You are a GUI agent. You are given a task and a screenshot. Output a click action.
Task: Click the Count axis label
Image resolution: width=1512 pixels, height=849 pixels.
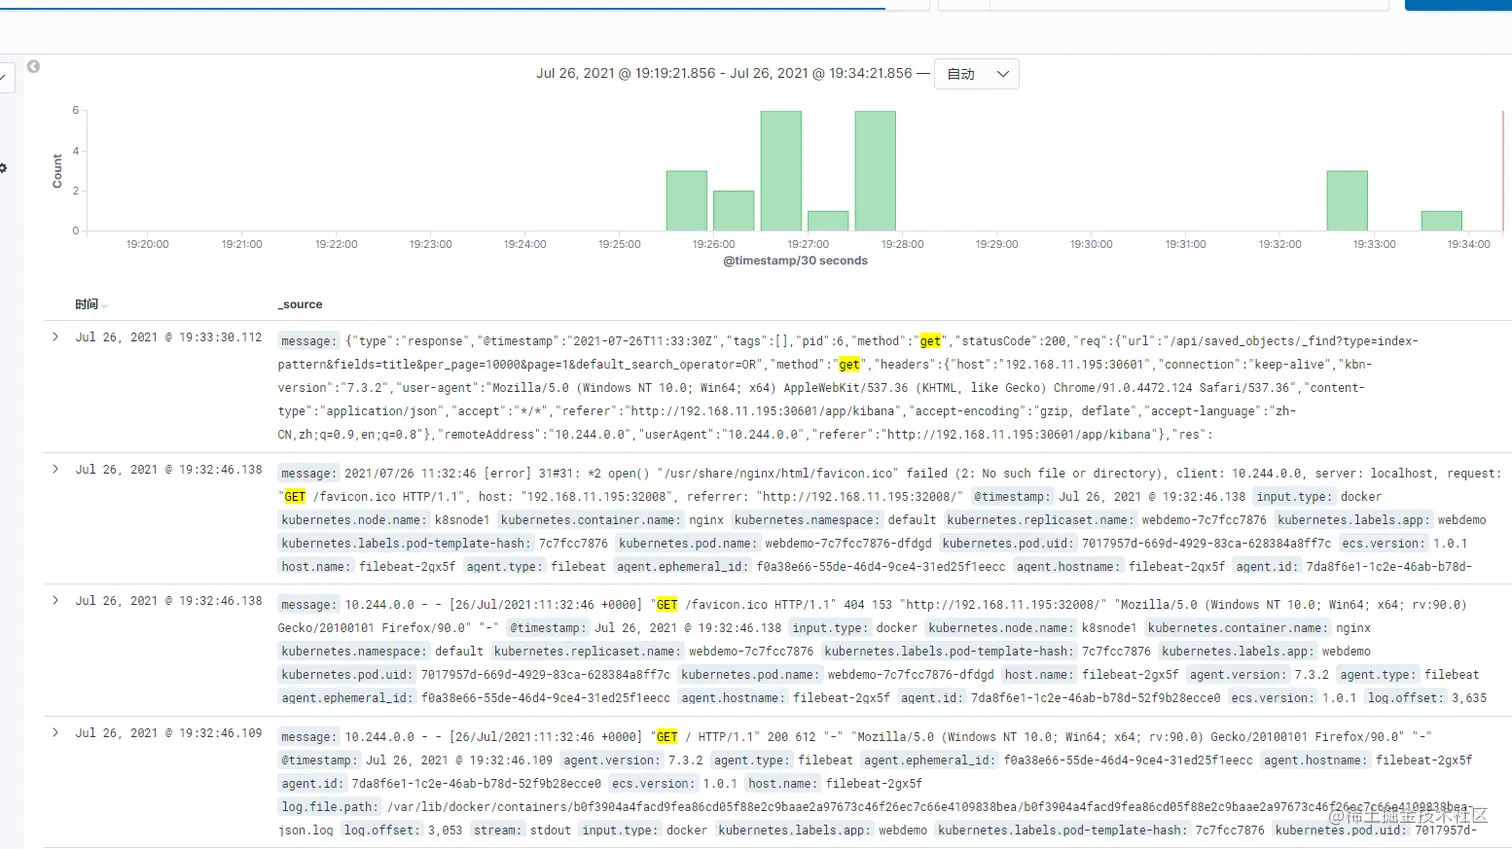click(x=57, y=171)
